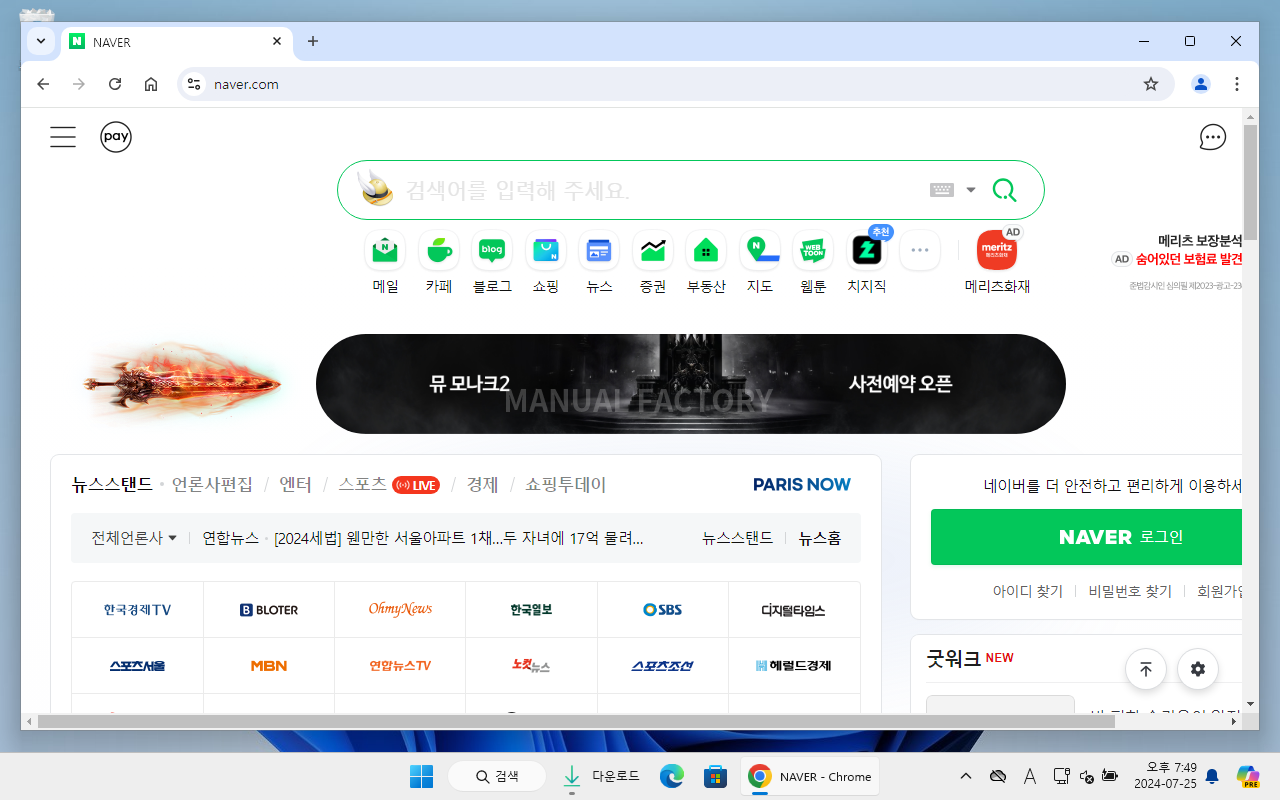Viewport: 1280px width, 800px height.
Task: Select the 뉴스스탠드 tab
Action: point(112,485)
